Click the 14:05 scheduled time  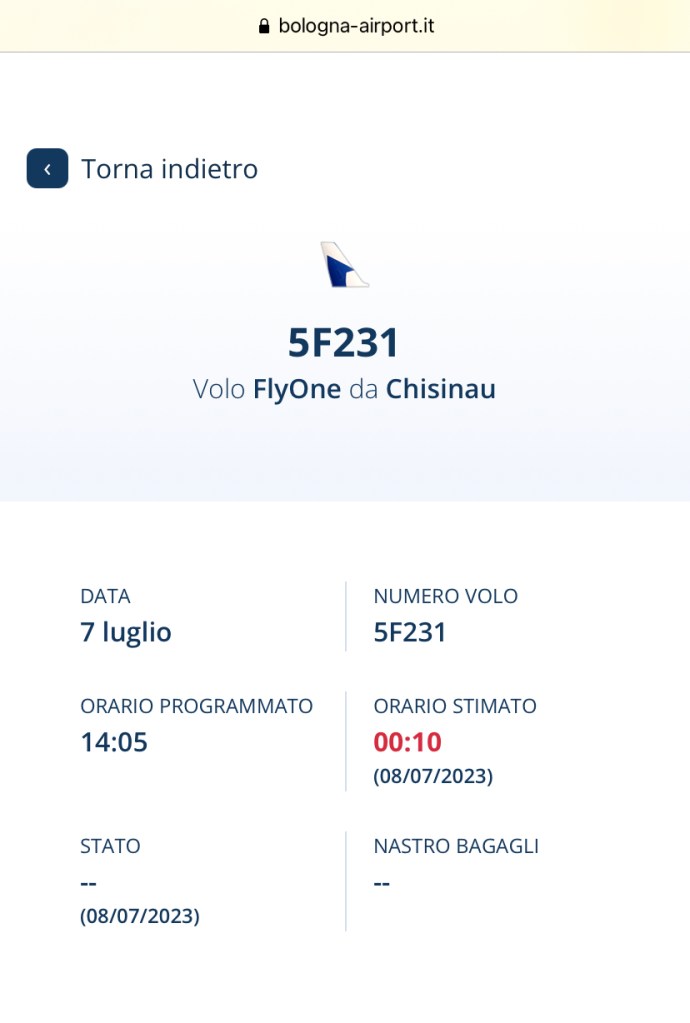click(114, 742)
